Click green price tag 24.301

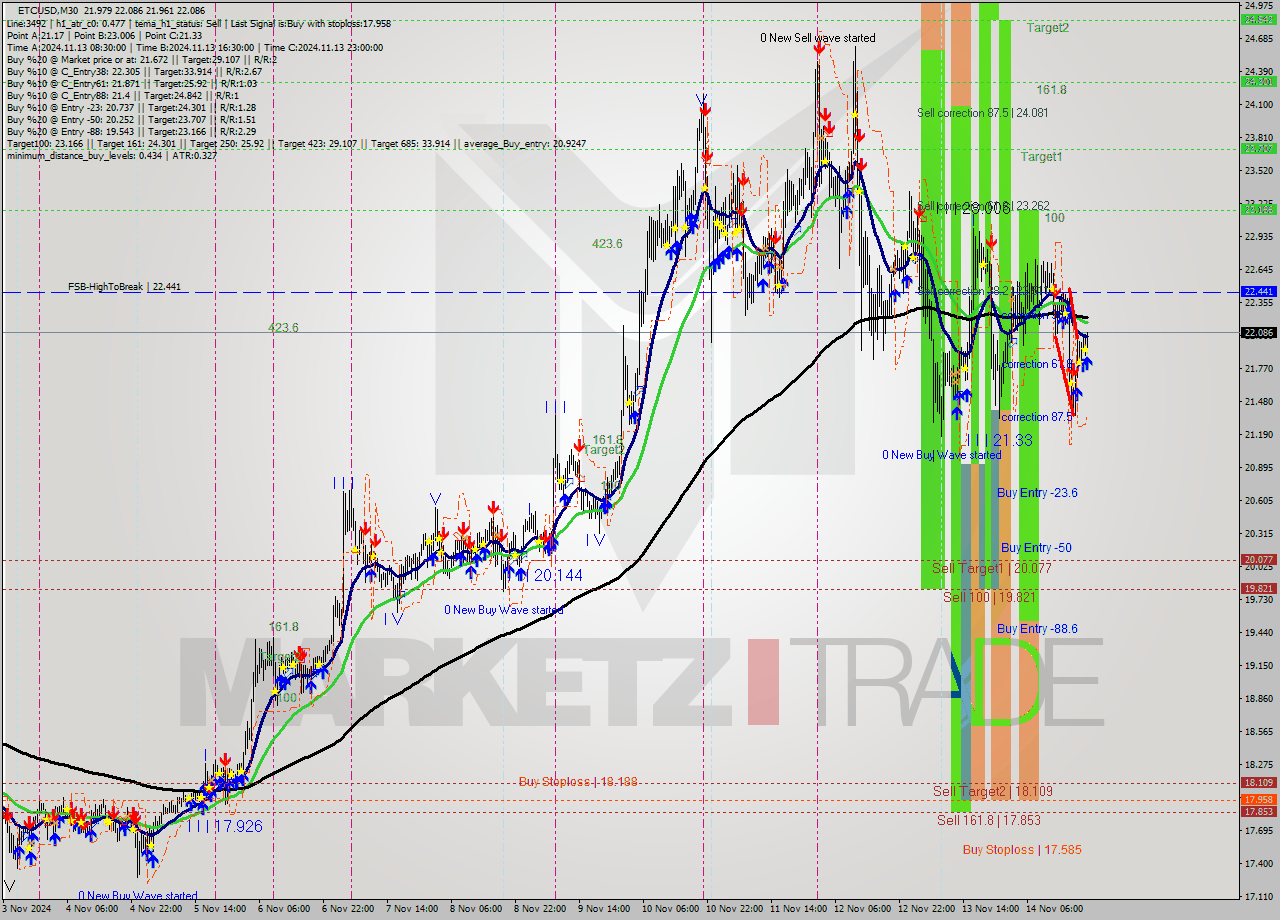pyautogui.click(x=1258, y=82)
